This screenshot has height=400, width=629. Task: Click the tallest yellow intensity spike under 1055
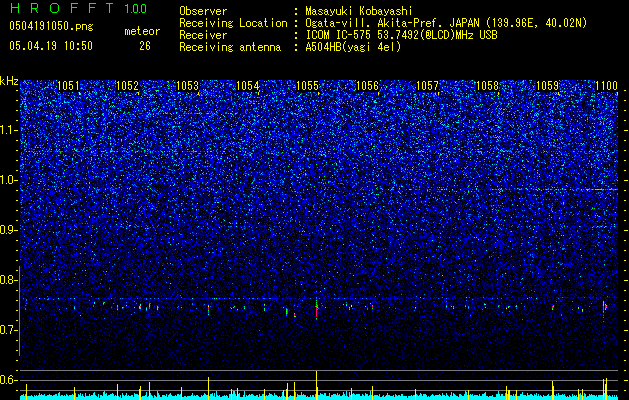coord(317,385)
